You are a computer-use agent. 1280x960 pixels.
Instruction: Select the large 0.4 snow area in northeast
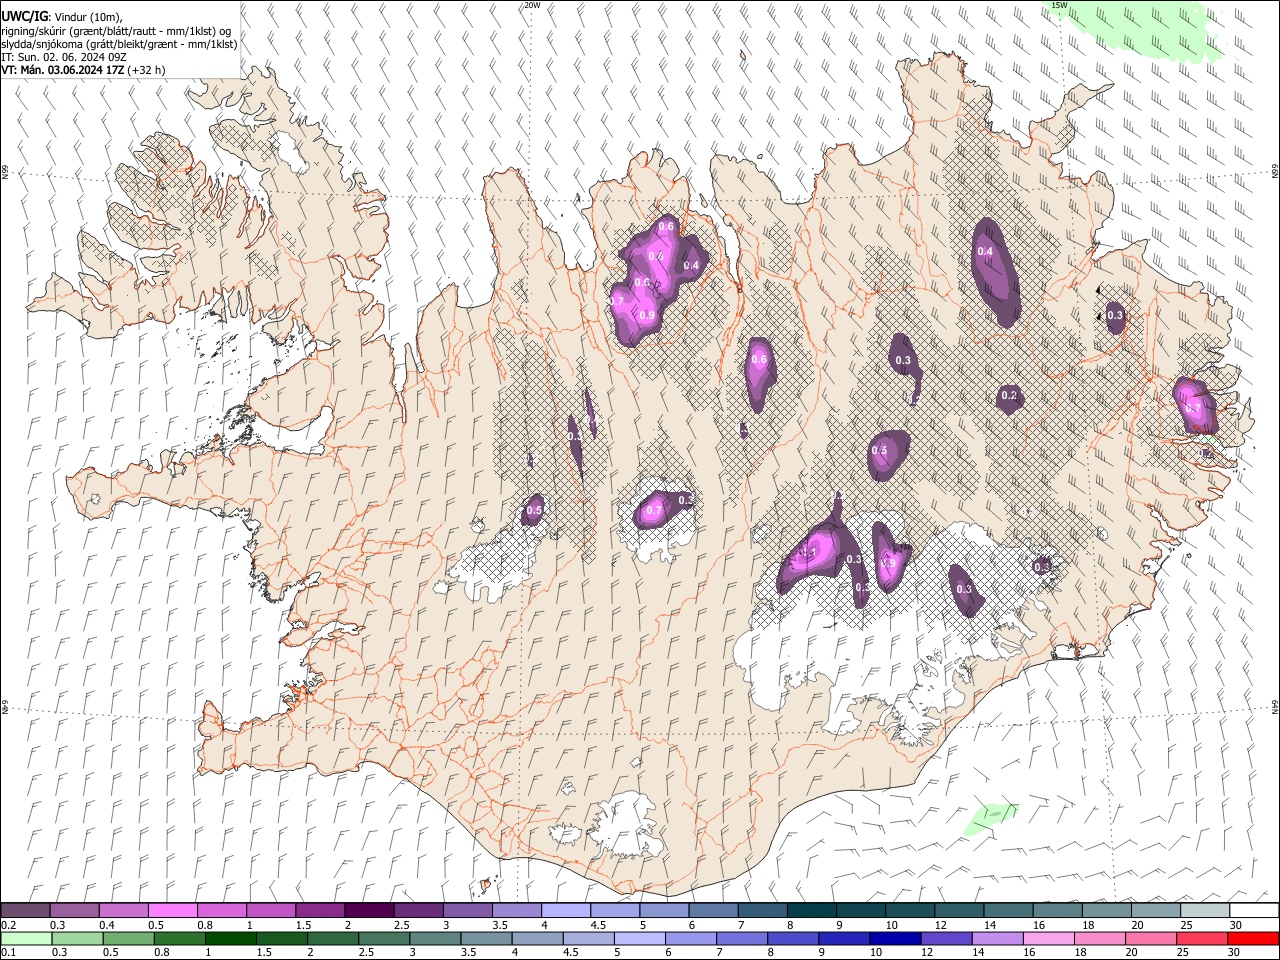[x=996, y=270]
